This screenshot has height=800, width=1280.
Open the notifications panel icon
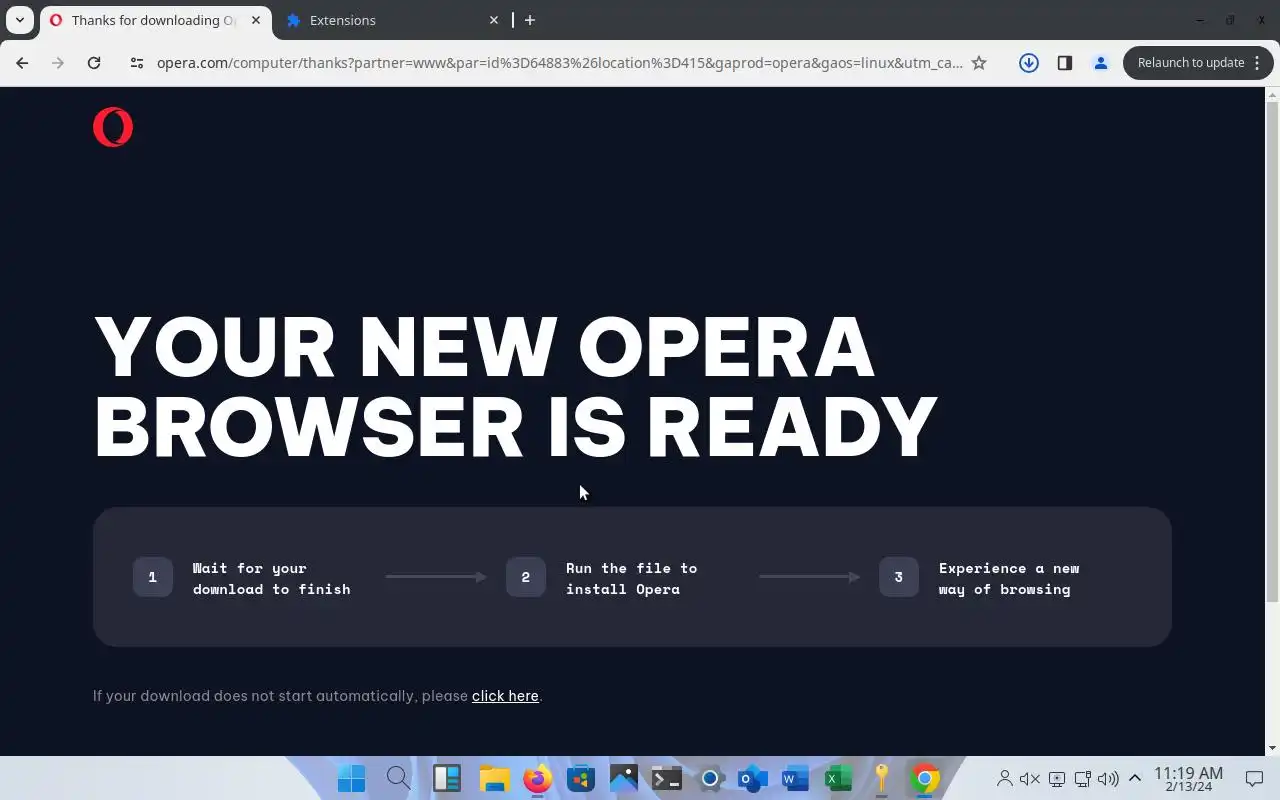[1254, 779]
